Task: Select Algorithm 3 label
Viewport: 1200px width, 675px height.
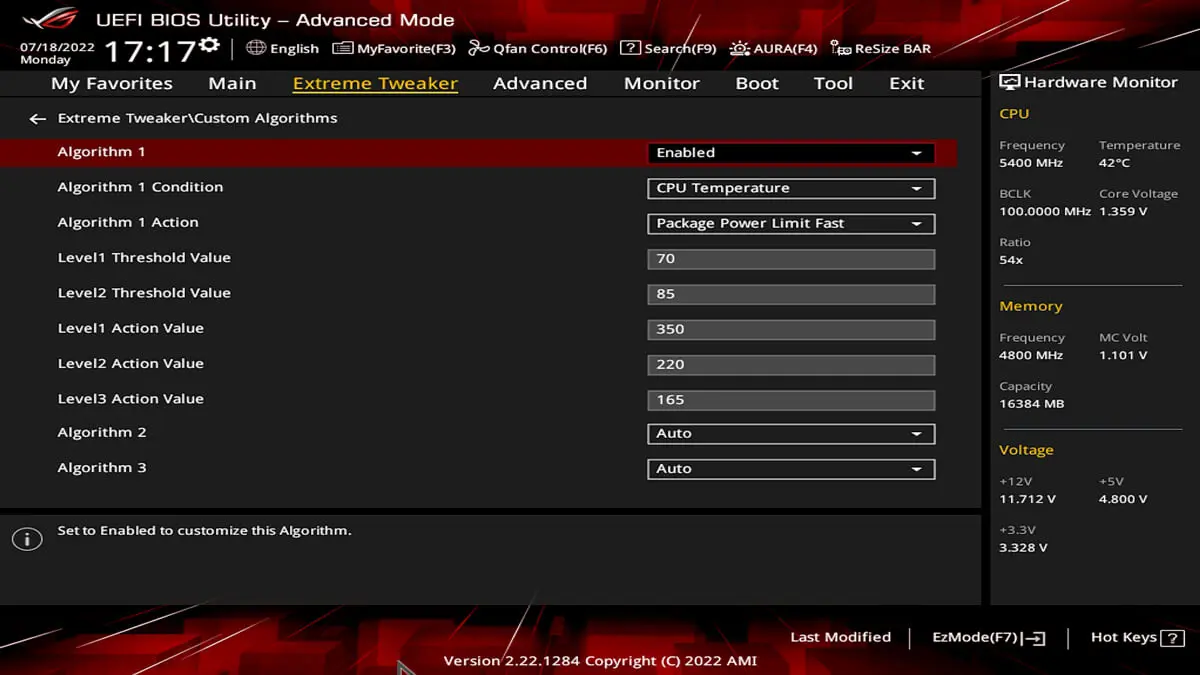Action: [102, 467]
